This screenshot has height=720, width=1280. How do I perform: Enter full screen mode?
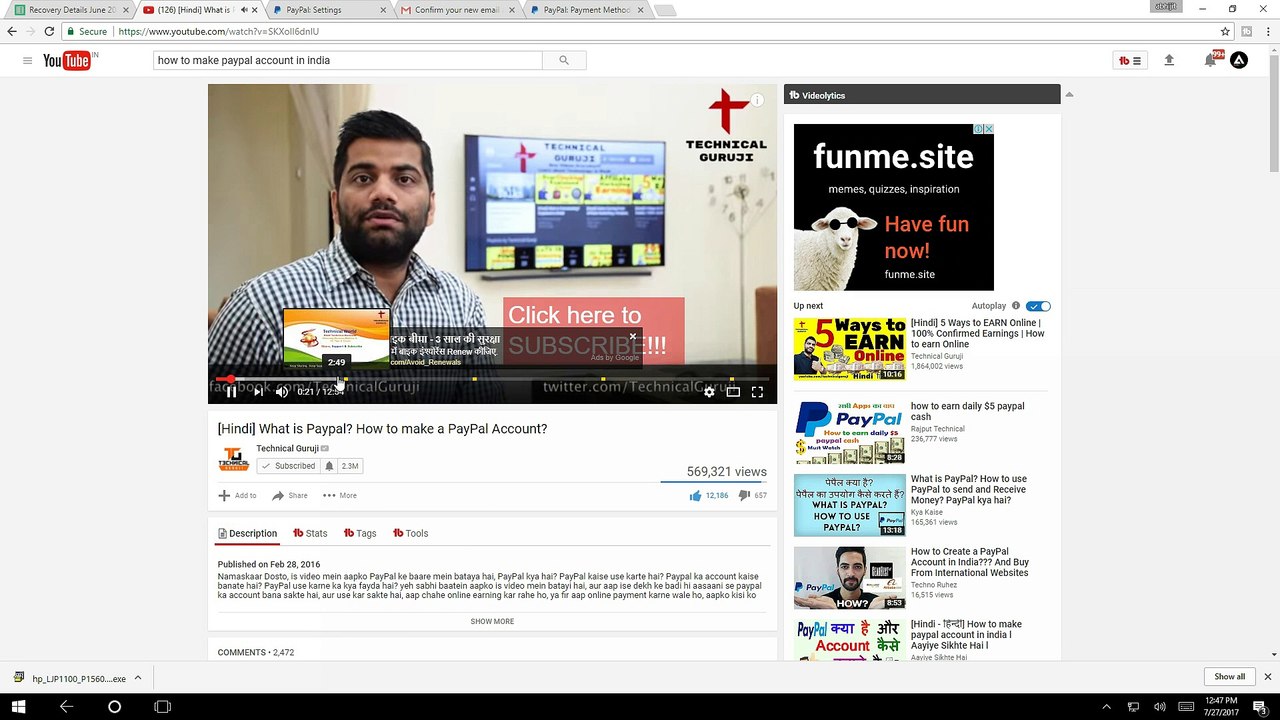coord(757,392)
